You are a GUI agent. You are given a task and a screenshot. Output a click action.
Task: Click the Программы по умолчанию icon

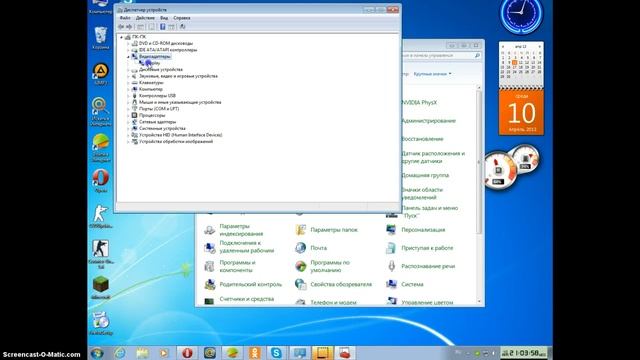pos(300,266)
